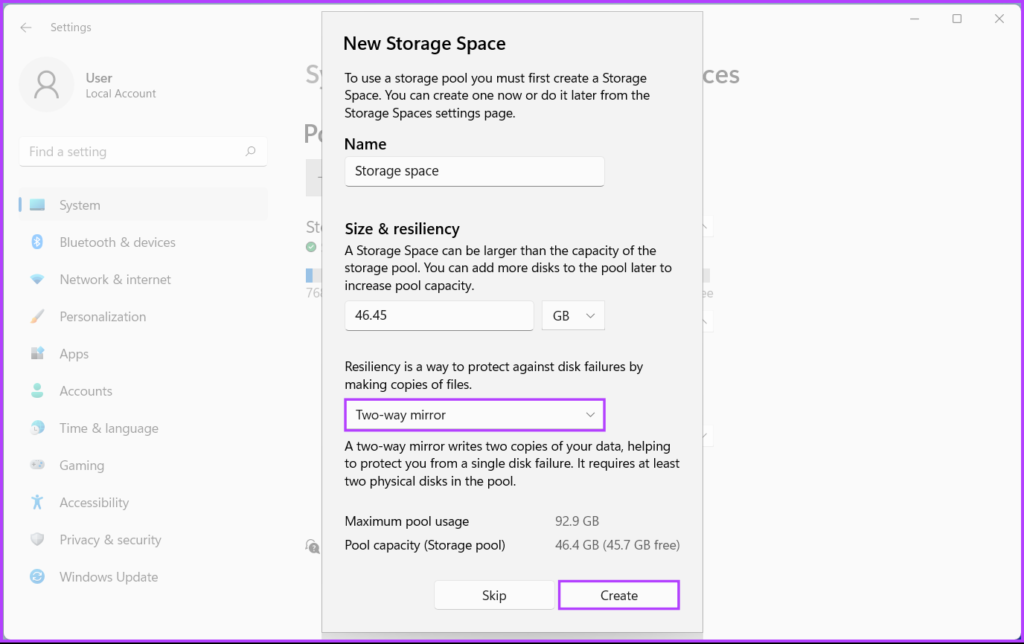Click the Storage space name field
The image size is (1024, 644).
coord(474,171)
